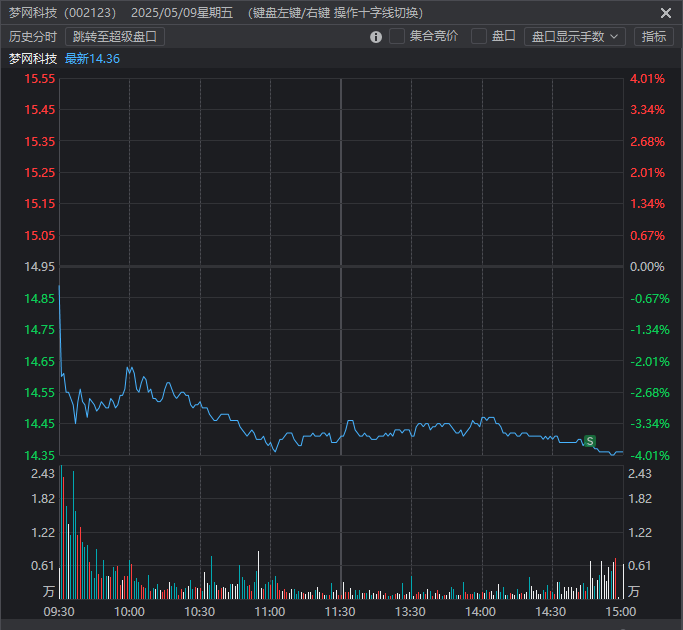Click the 11:30 time axis label

[x=341, y=611]
